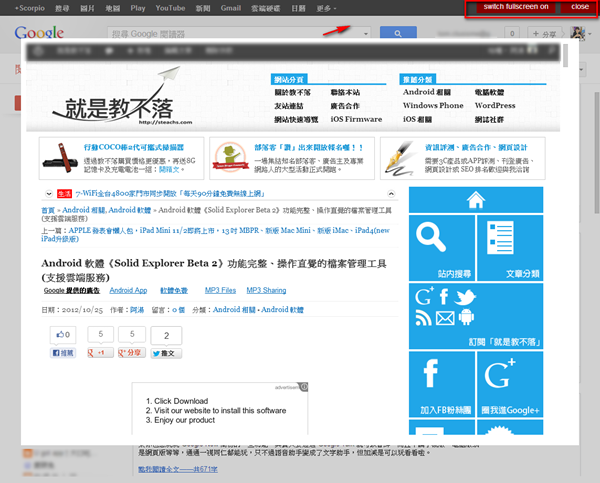600x483 pixels.
Task: Click the Google +1 button
Action: click(98, 353)
